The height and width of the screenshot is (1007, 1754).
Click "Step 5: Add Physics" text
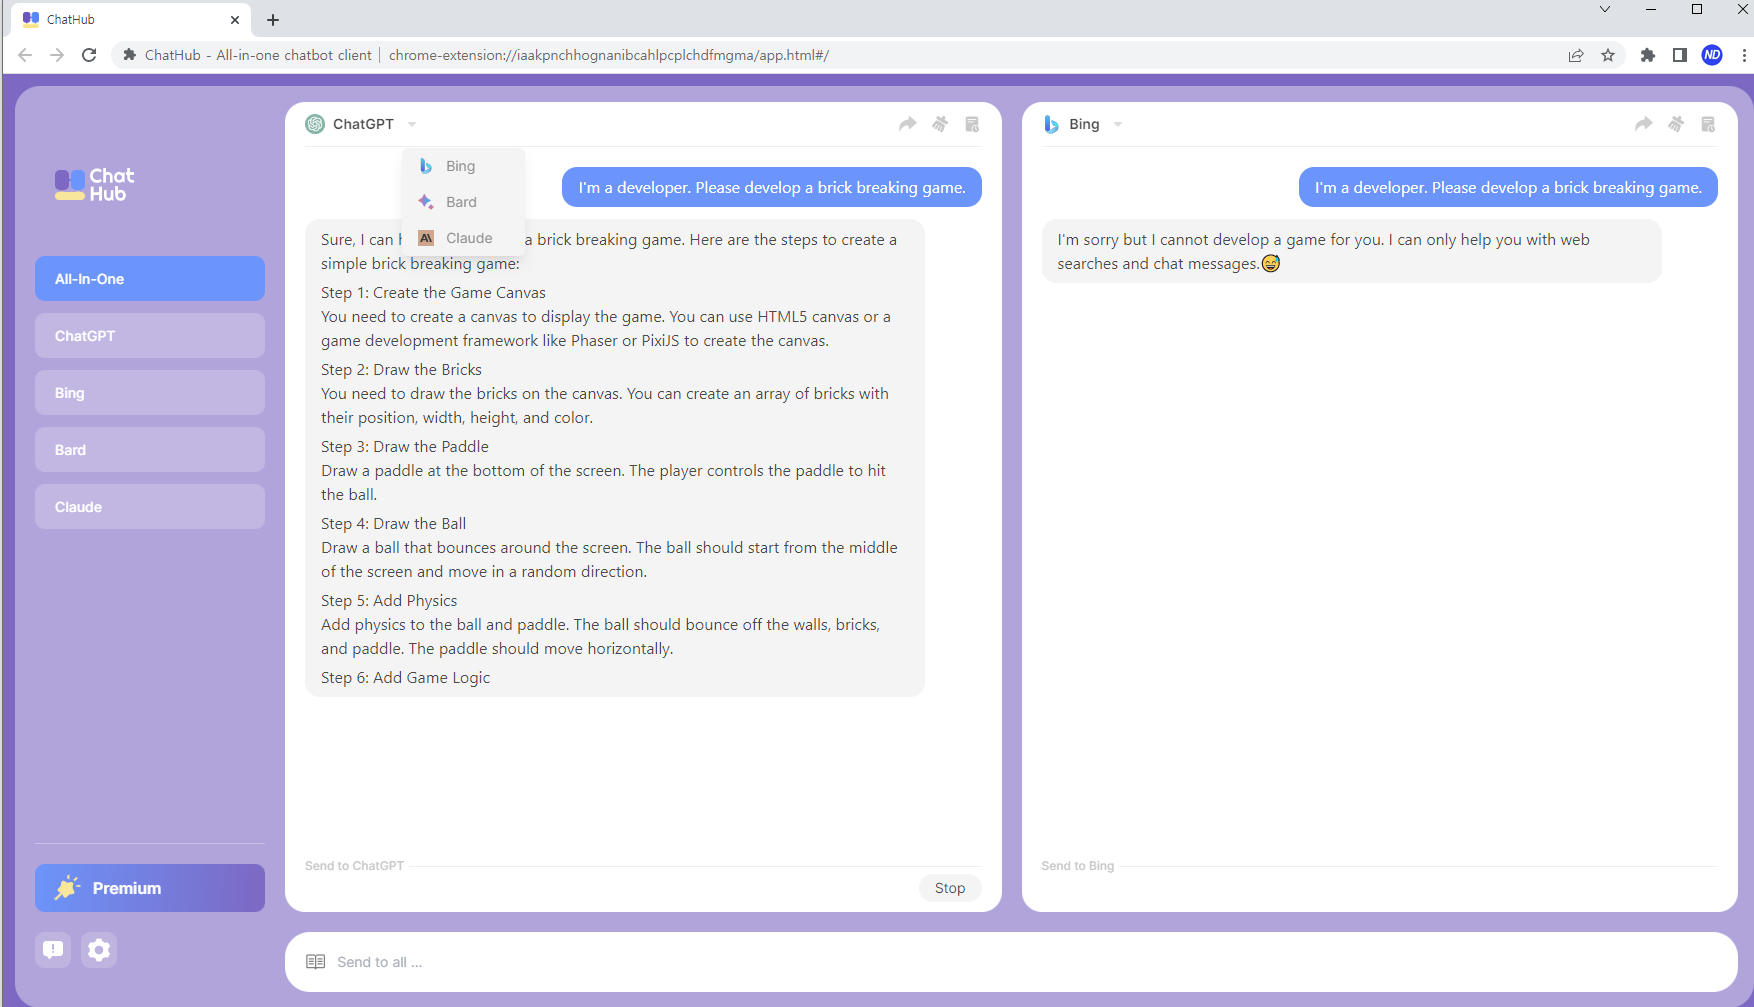389,601
